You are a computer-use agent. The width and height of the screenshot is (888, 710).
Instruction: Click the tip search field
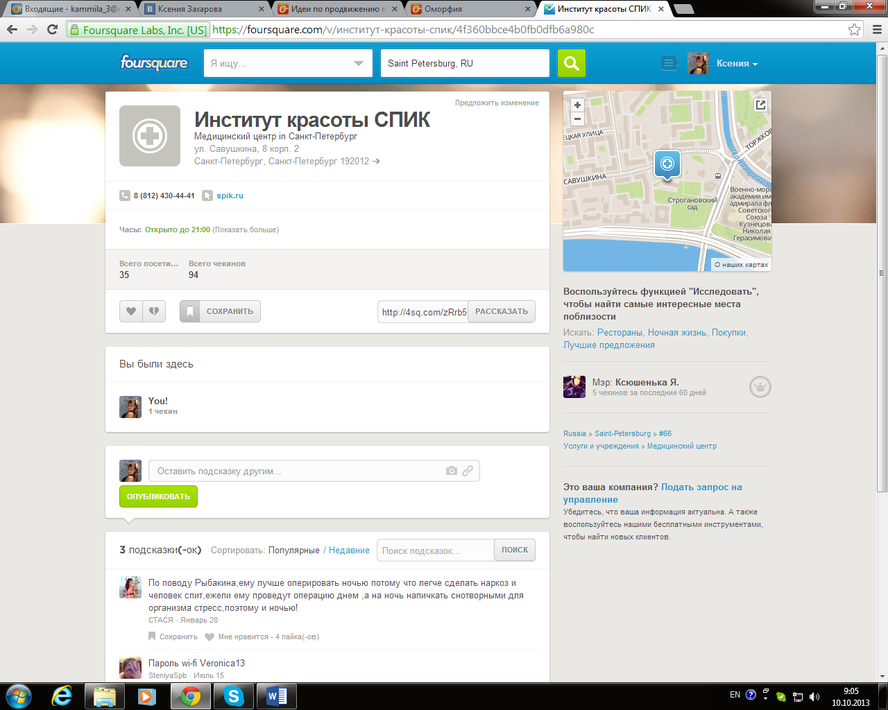[436, 550]
